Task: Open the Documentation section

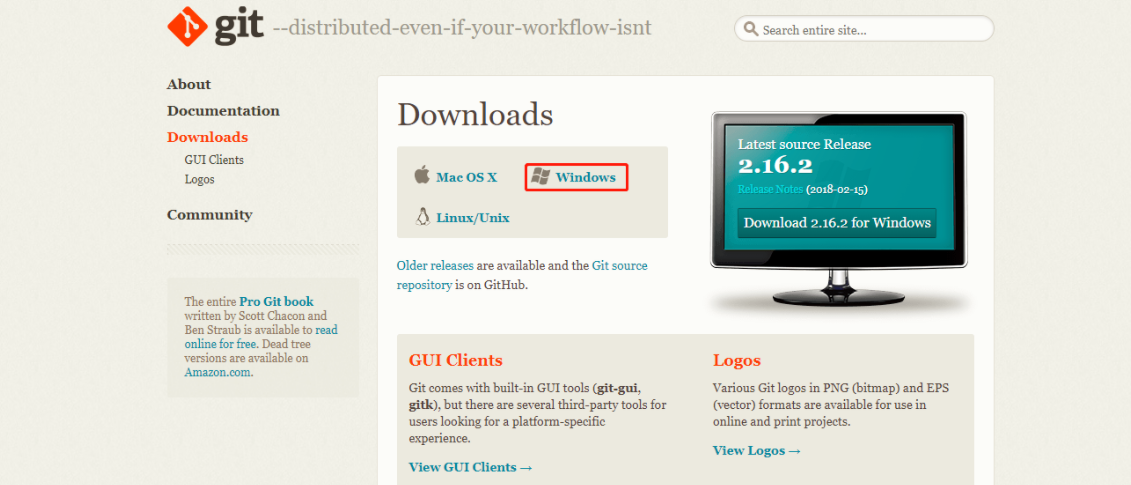Action: click(x=224, y=111)
